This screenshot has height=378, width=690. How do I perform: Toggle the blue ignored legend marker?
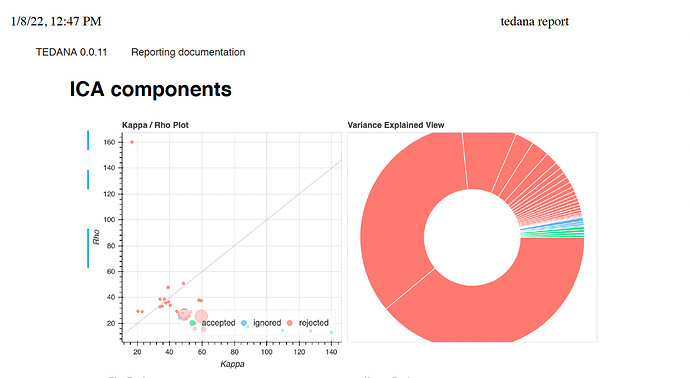(244, 323)
